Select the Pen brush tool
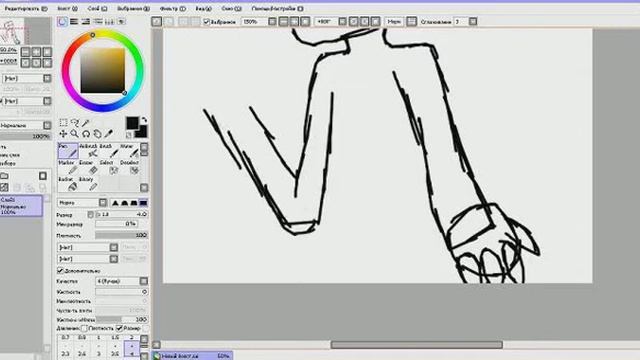The width and height of the screenshot is (640, 360). [68, 151]
